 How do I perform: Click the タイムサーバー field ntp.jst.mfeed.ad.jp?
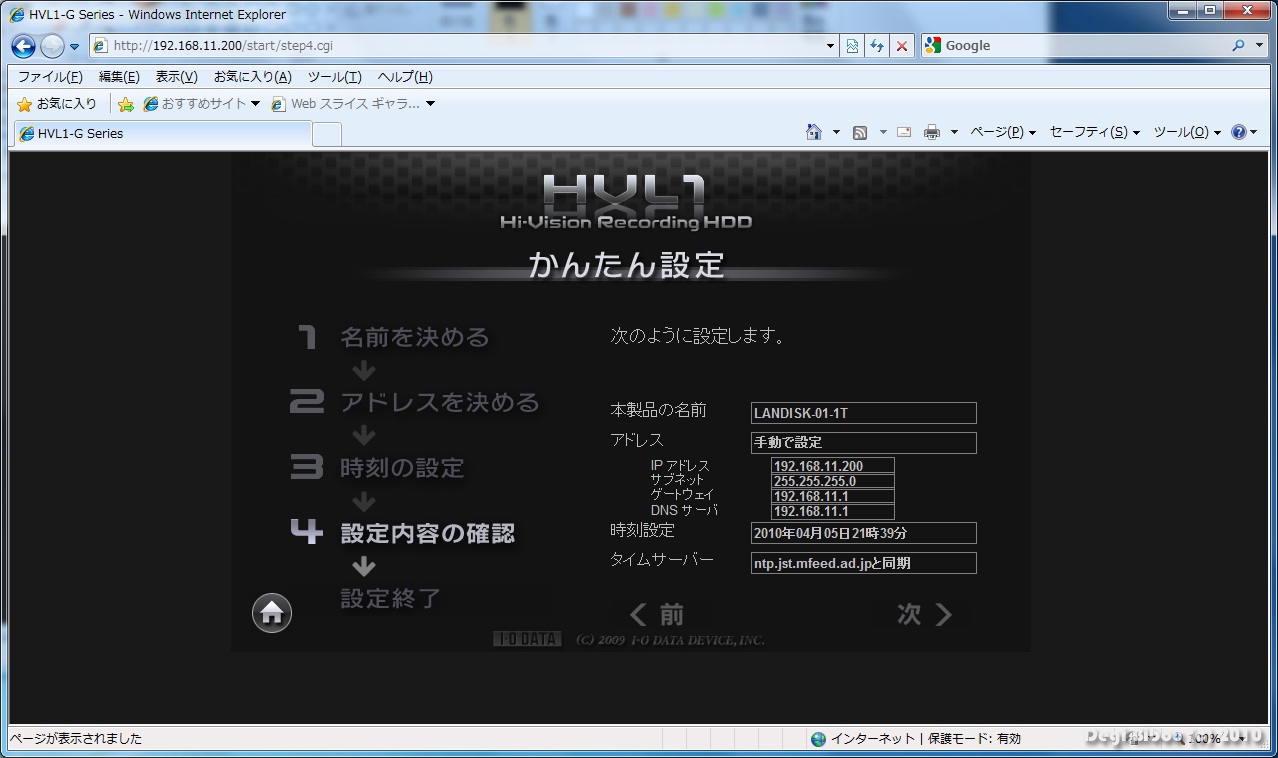[864, 563]
